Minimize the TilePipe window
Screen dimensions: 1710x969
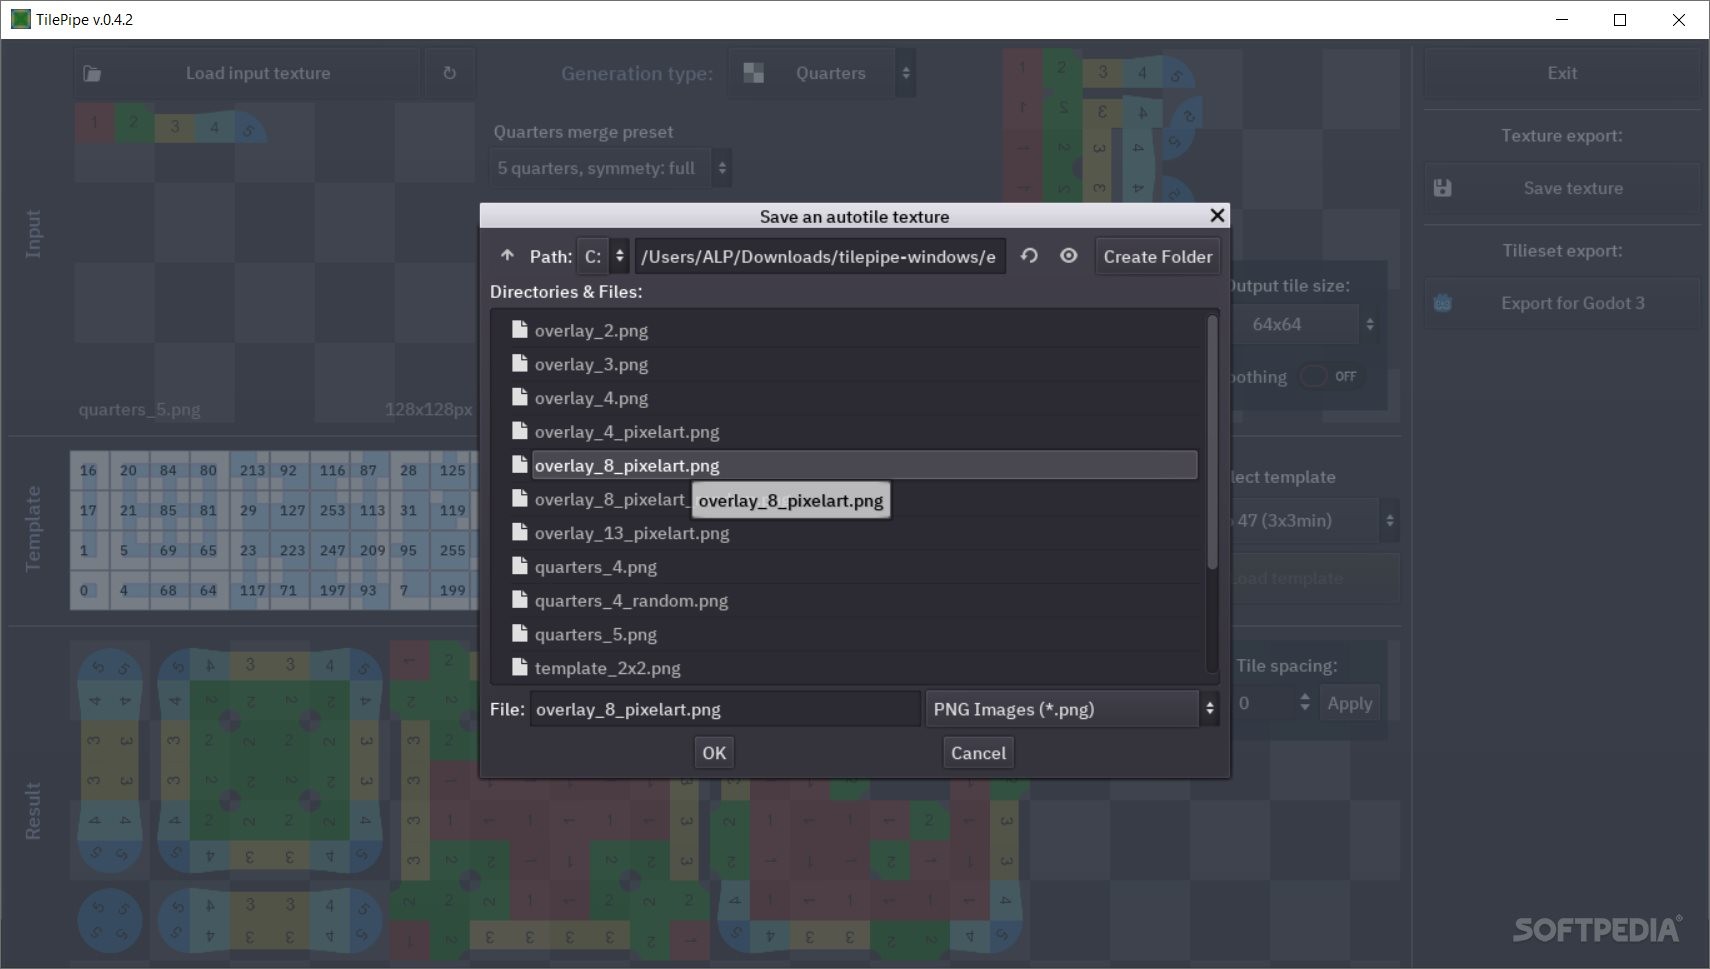coord(1562,19)
